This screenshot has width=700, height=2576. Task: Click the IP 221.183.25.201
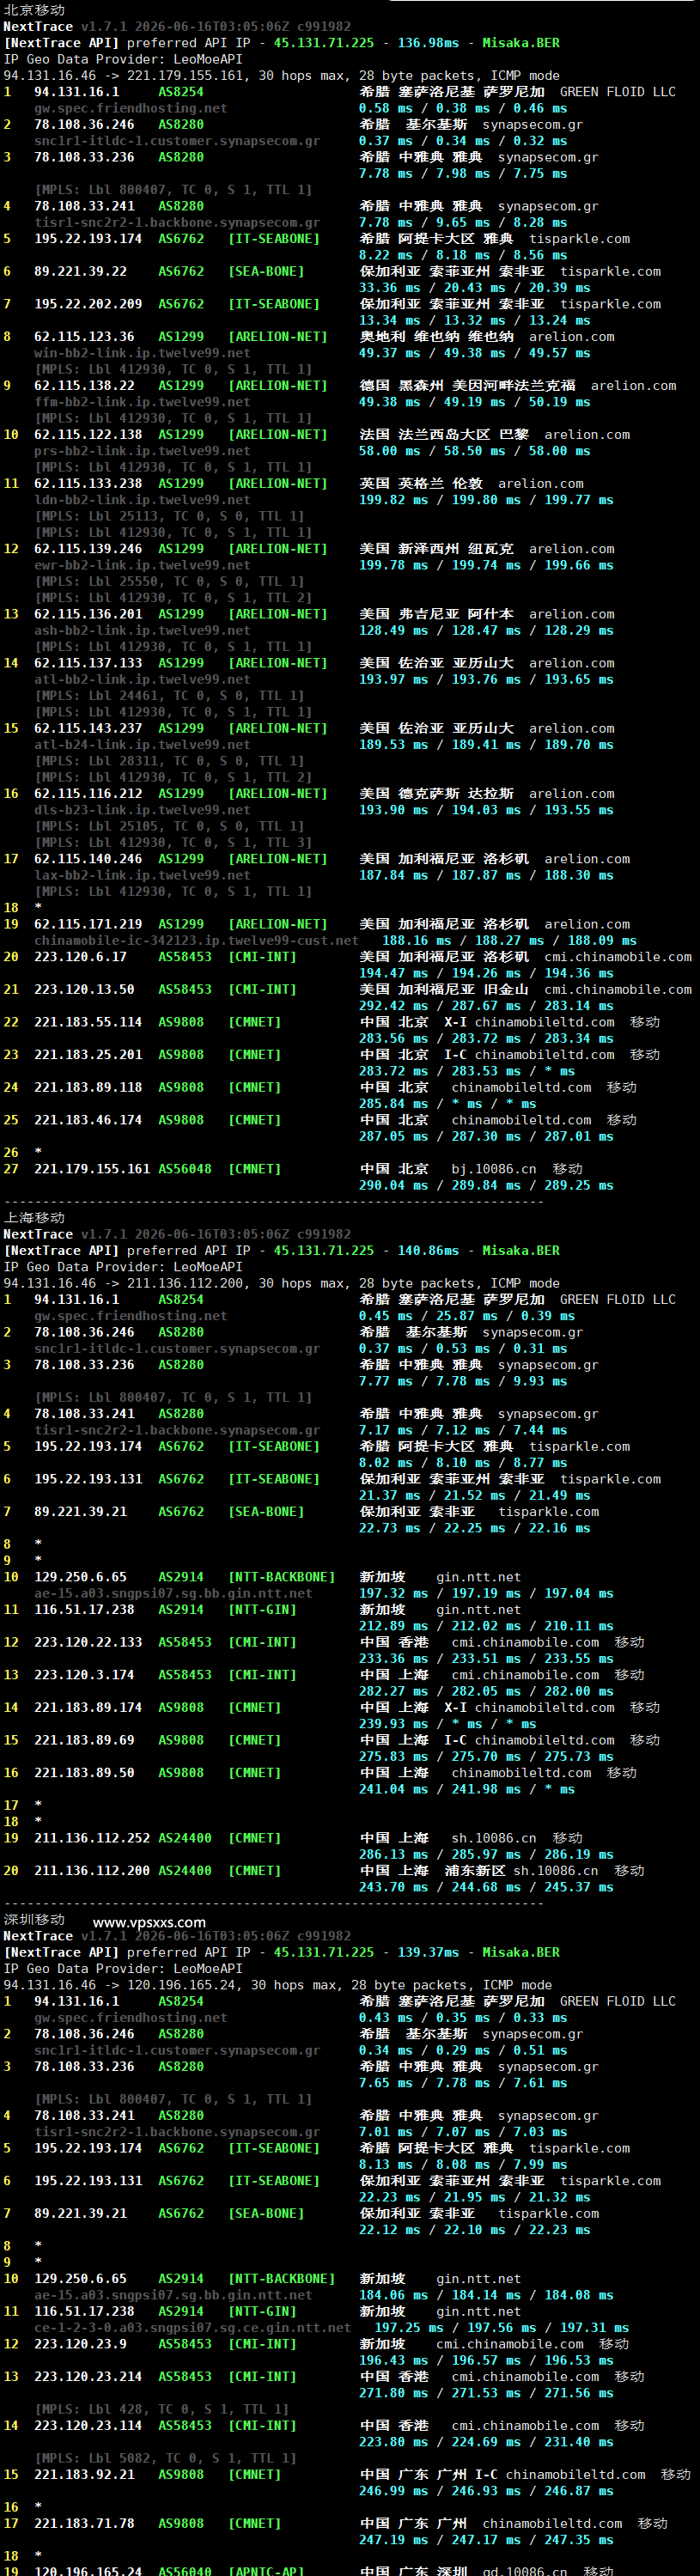[88, 1055]
